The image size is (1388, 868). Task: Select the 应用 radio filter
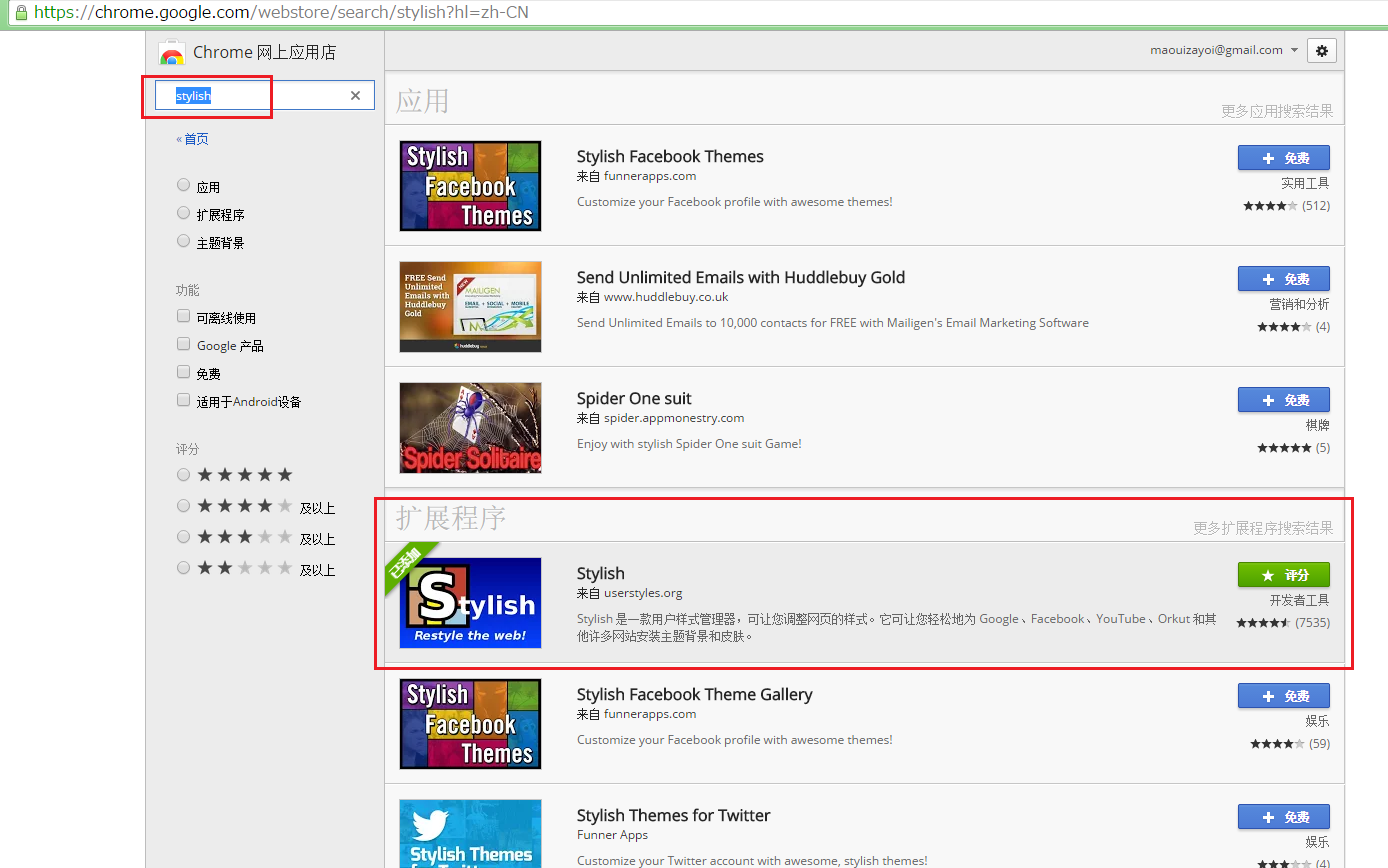[183, 185]
